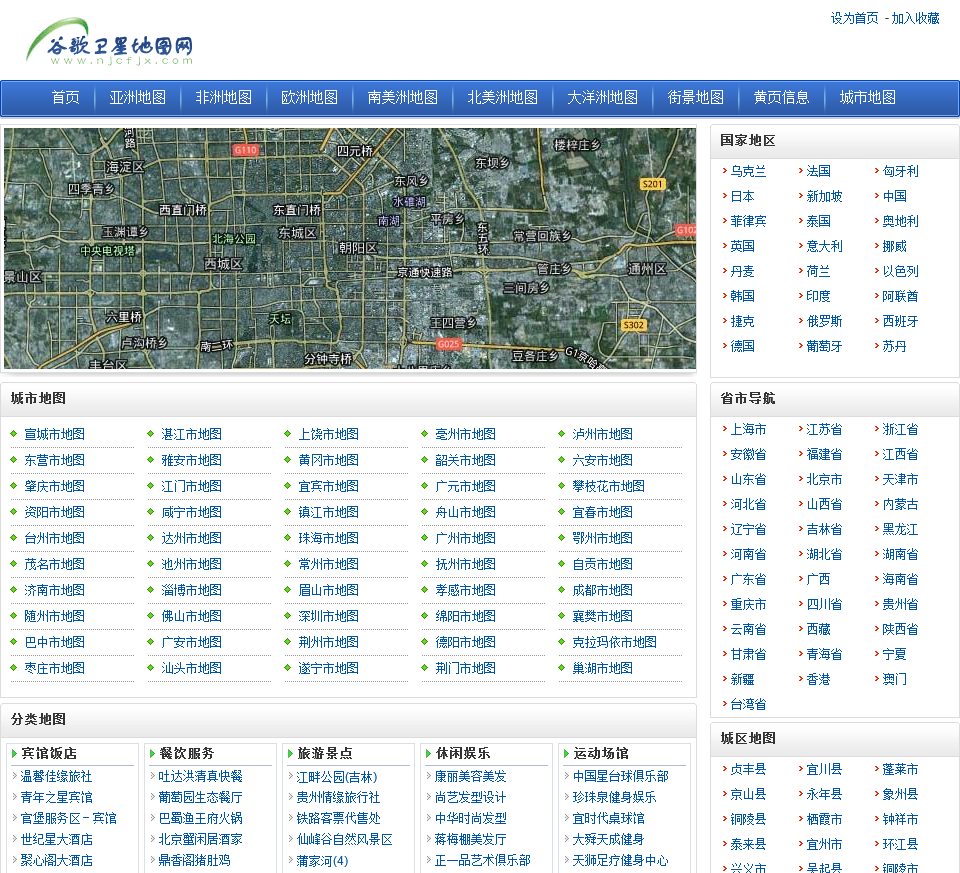Open the 成都市地图 city link
The image size is (960, 873).
click(x=602, y=590)
